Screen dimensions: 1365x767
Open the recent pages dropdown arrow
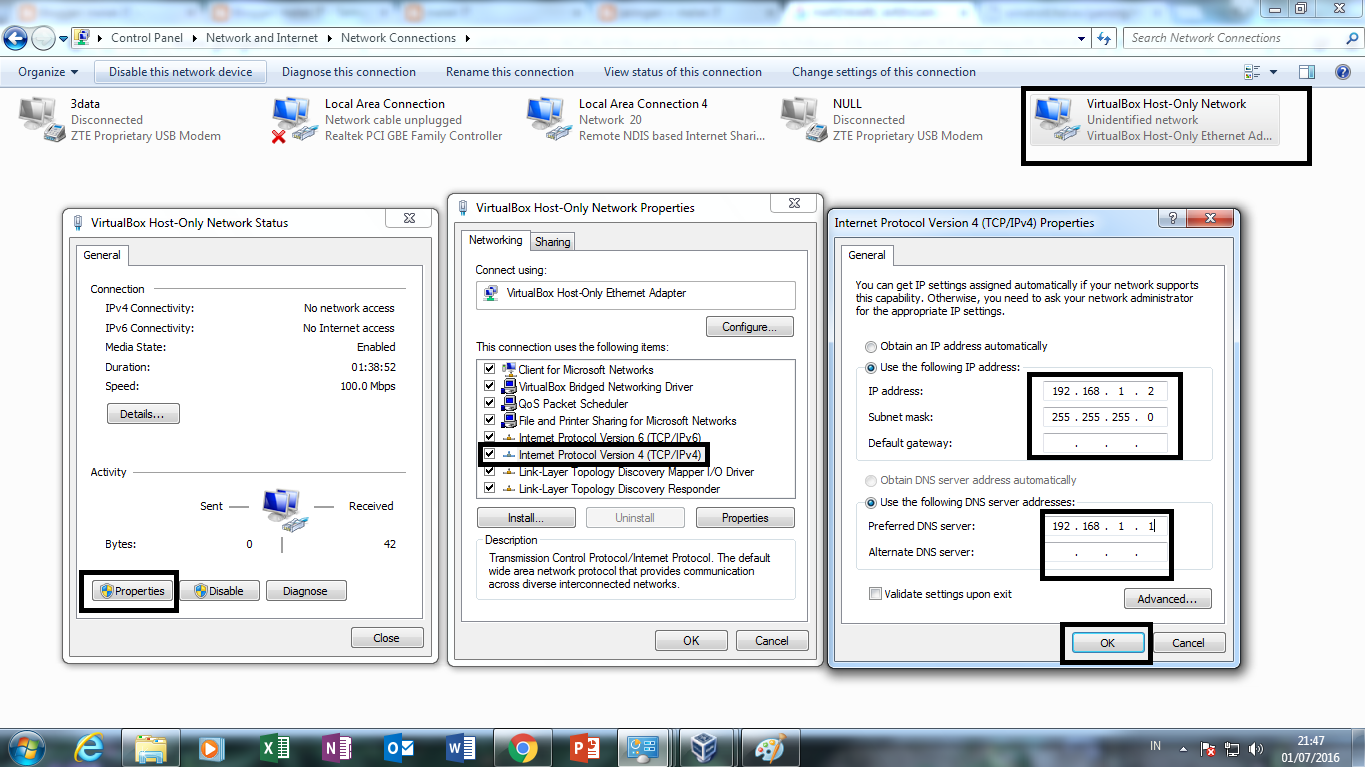[63, 39]
